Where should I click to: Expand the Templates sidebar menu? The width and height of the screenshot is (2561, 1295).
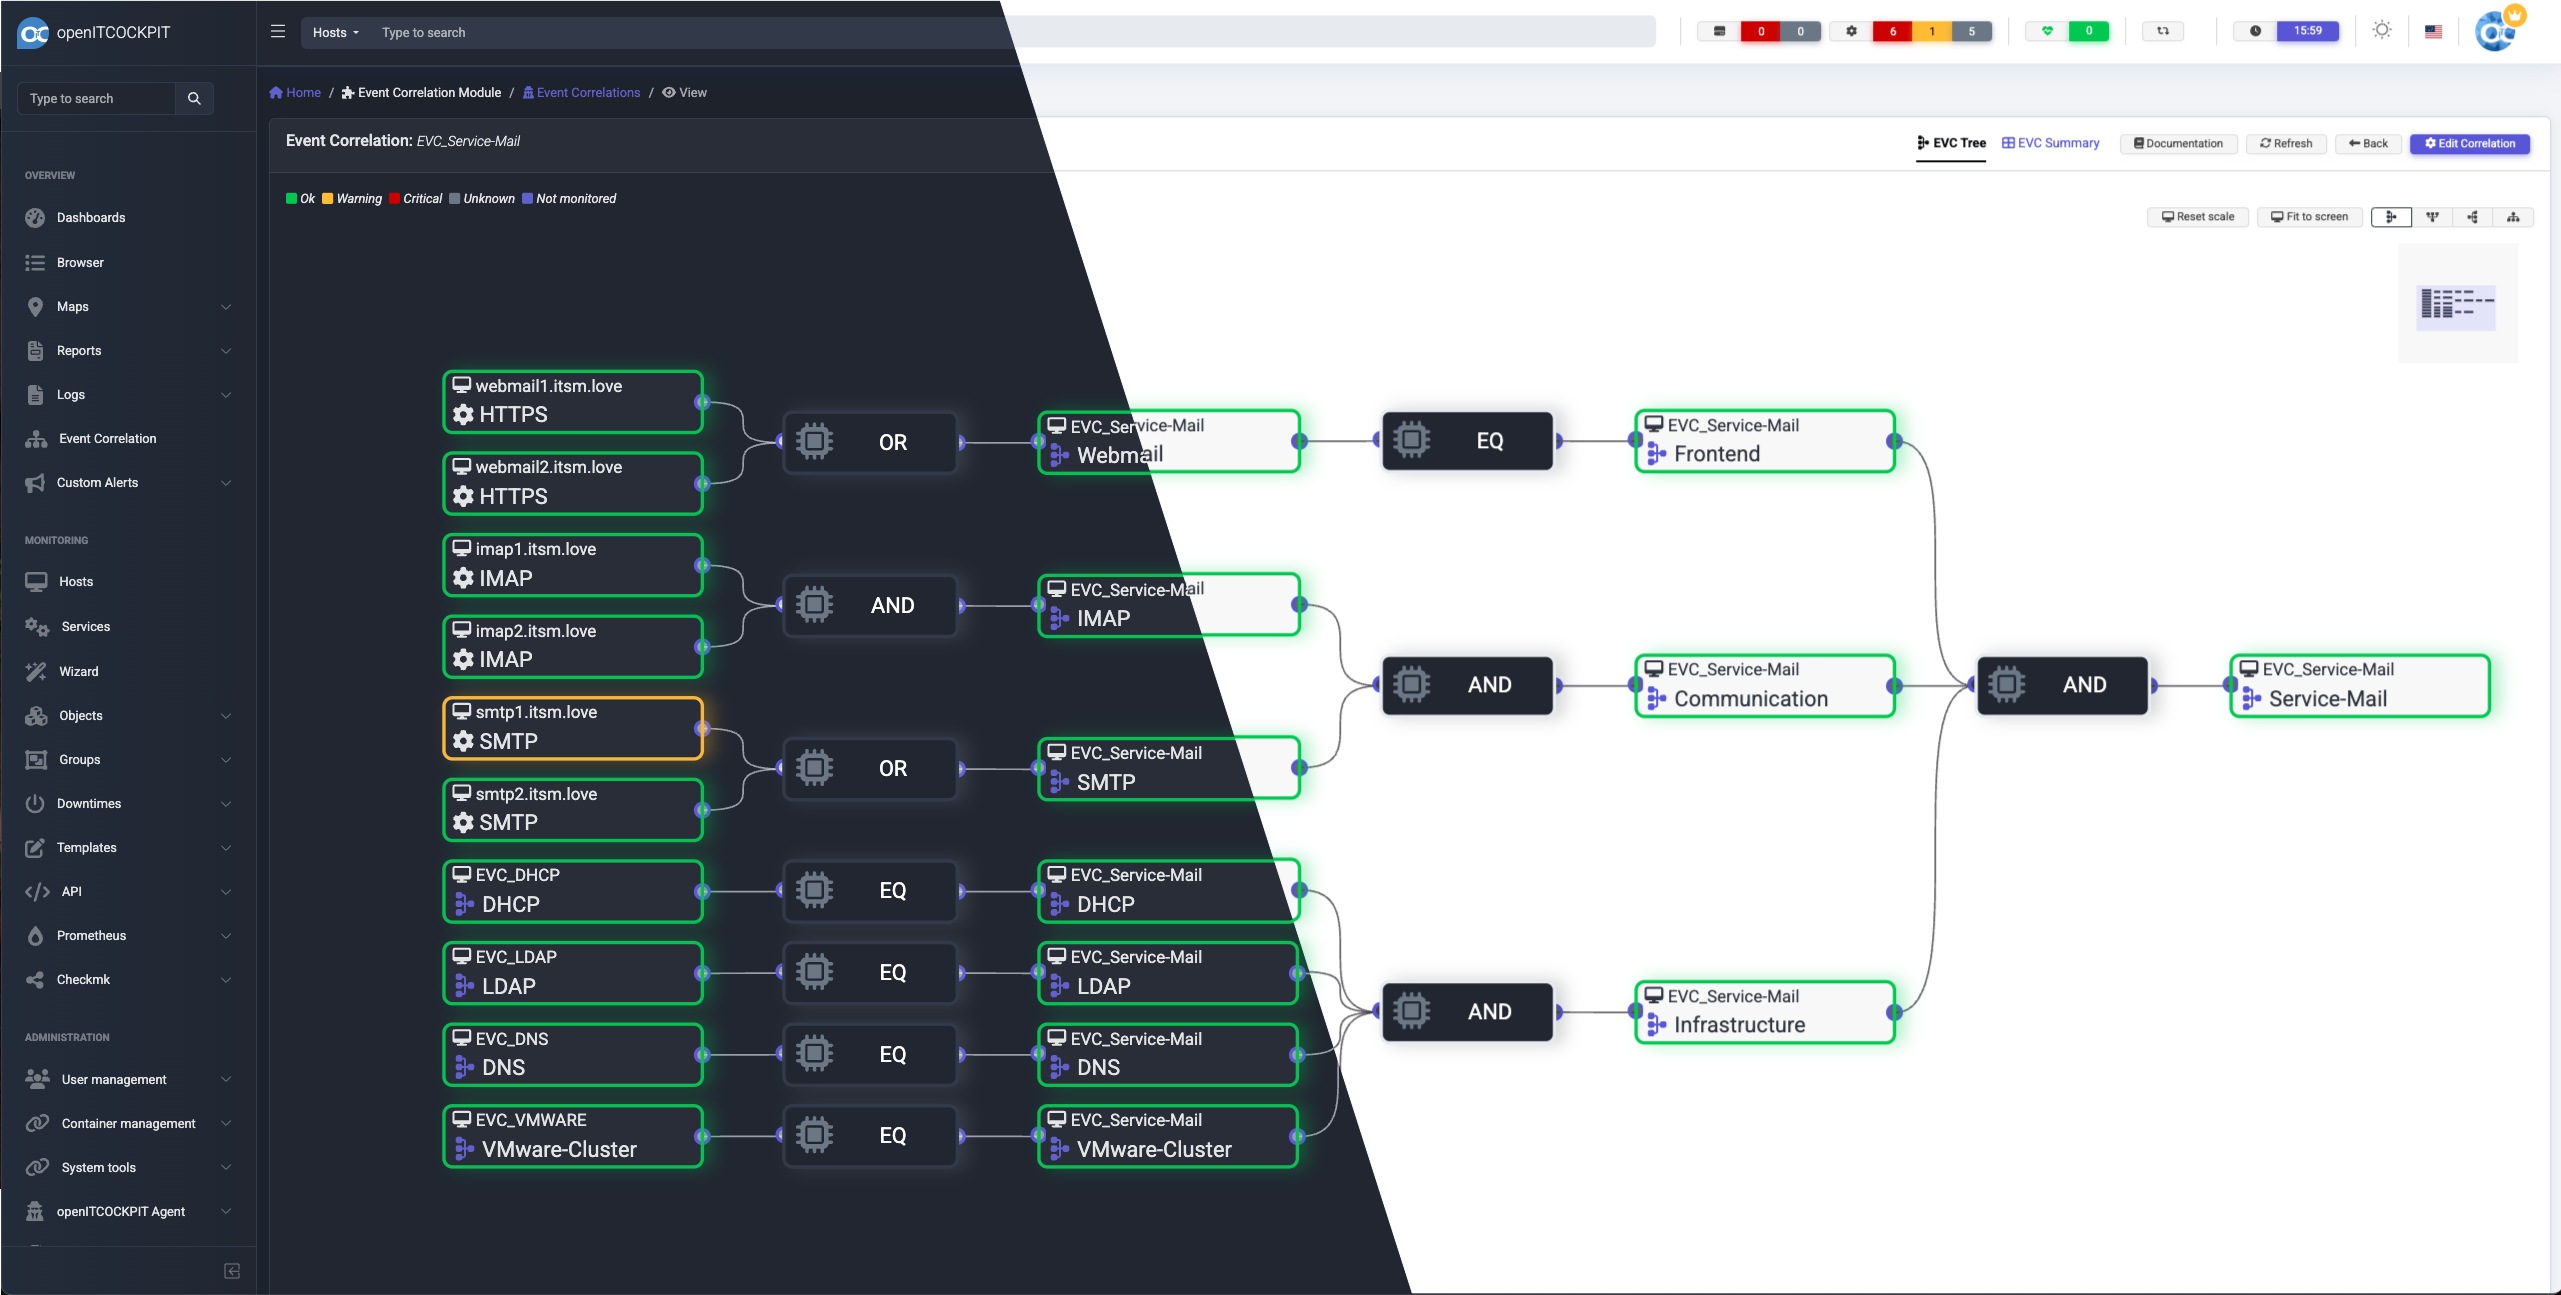[x=128, y=848]
